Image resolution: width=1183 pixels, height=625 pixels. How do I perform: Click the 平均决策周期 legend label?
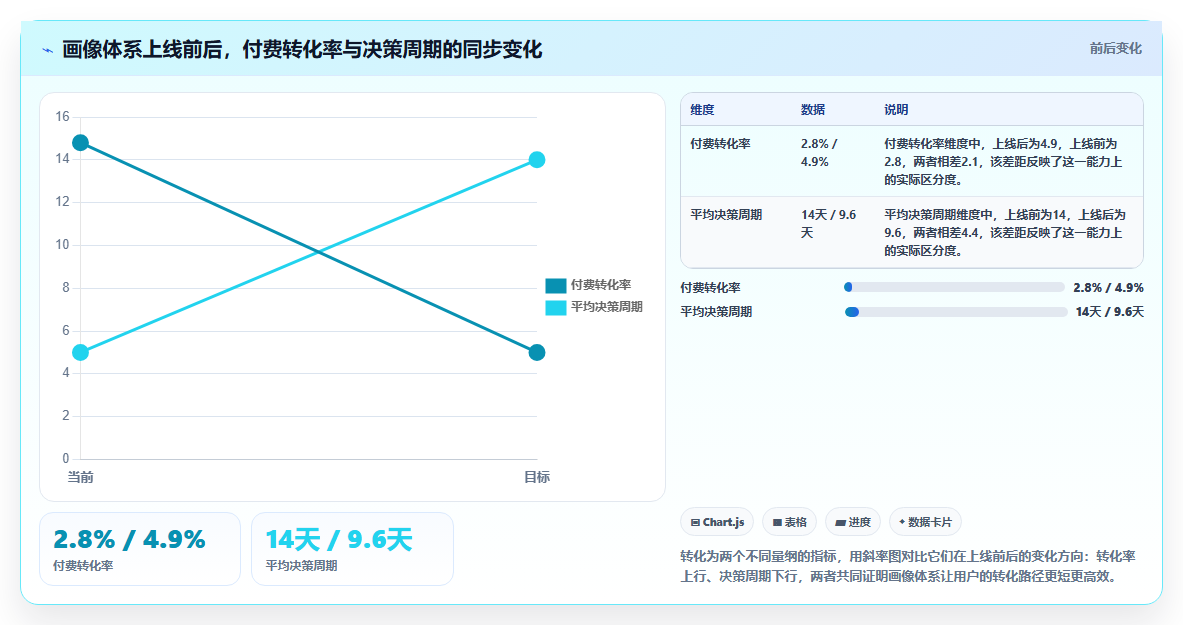tap(607, 306)
